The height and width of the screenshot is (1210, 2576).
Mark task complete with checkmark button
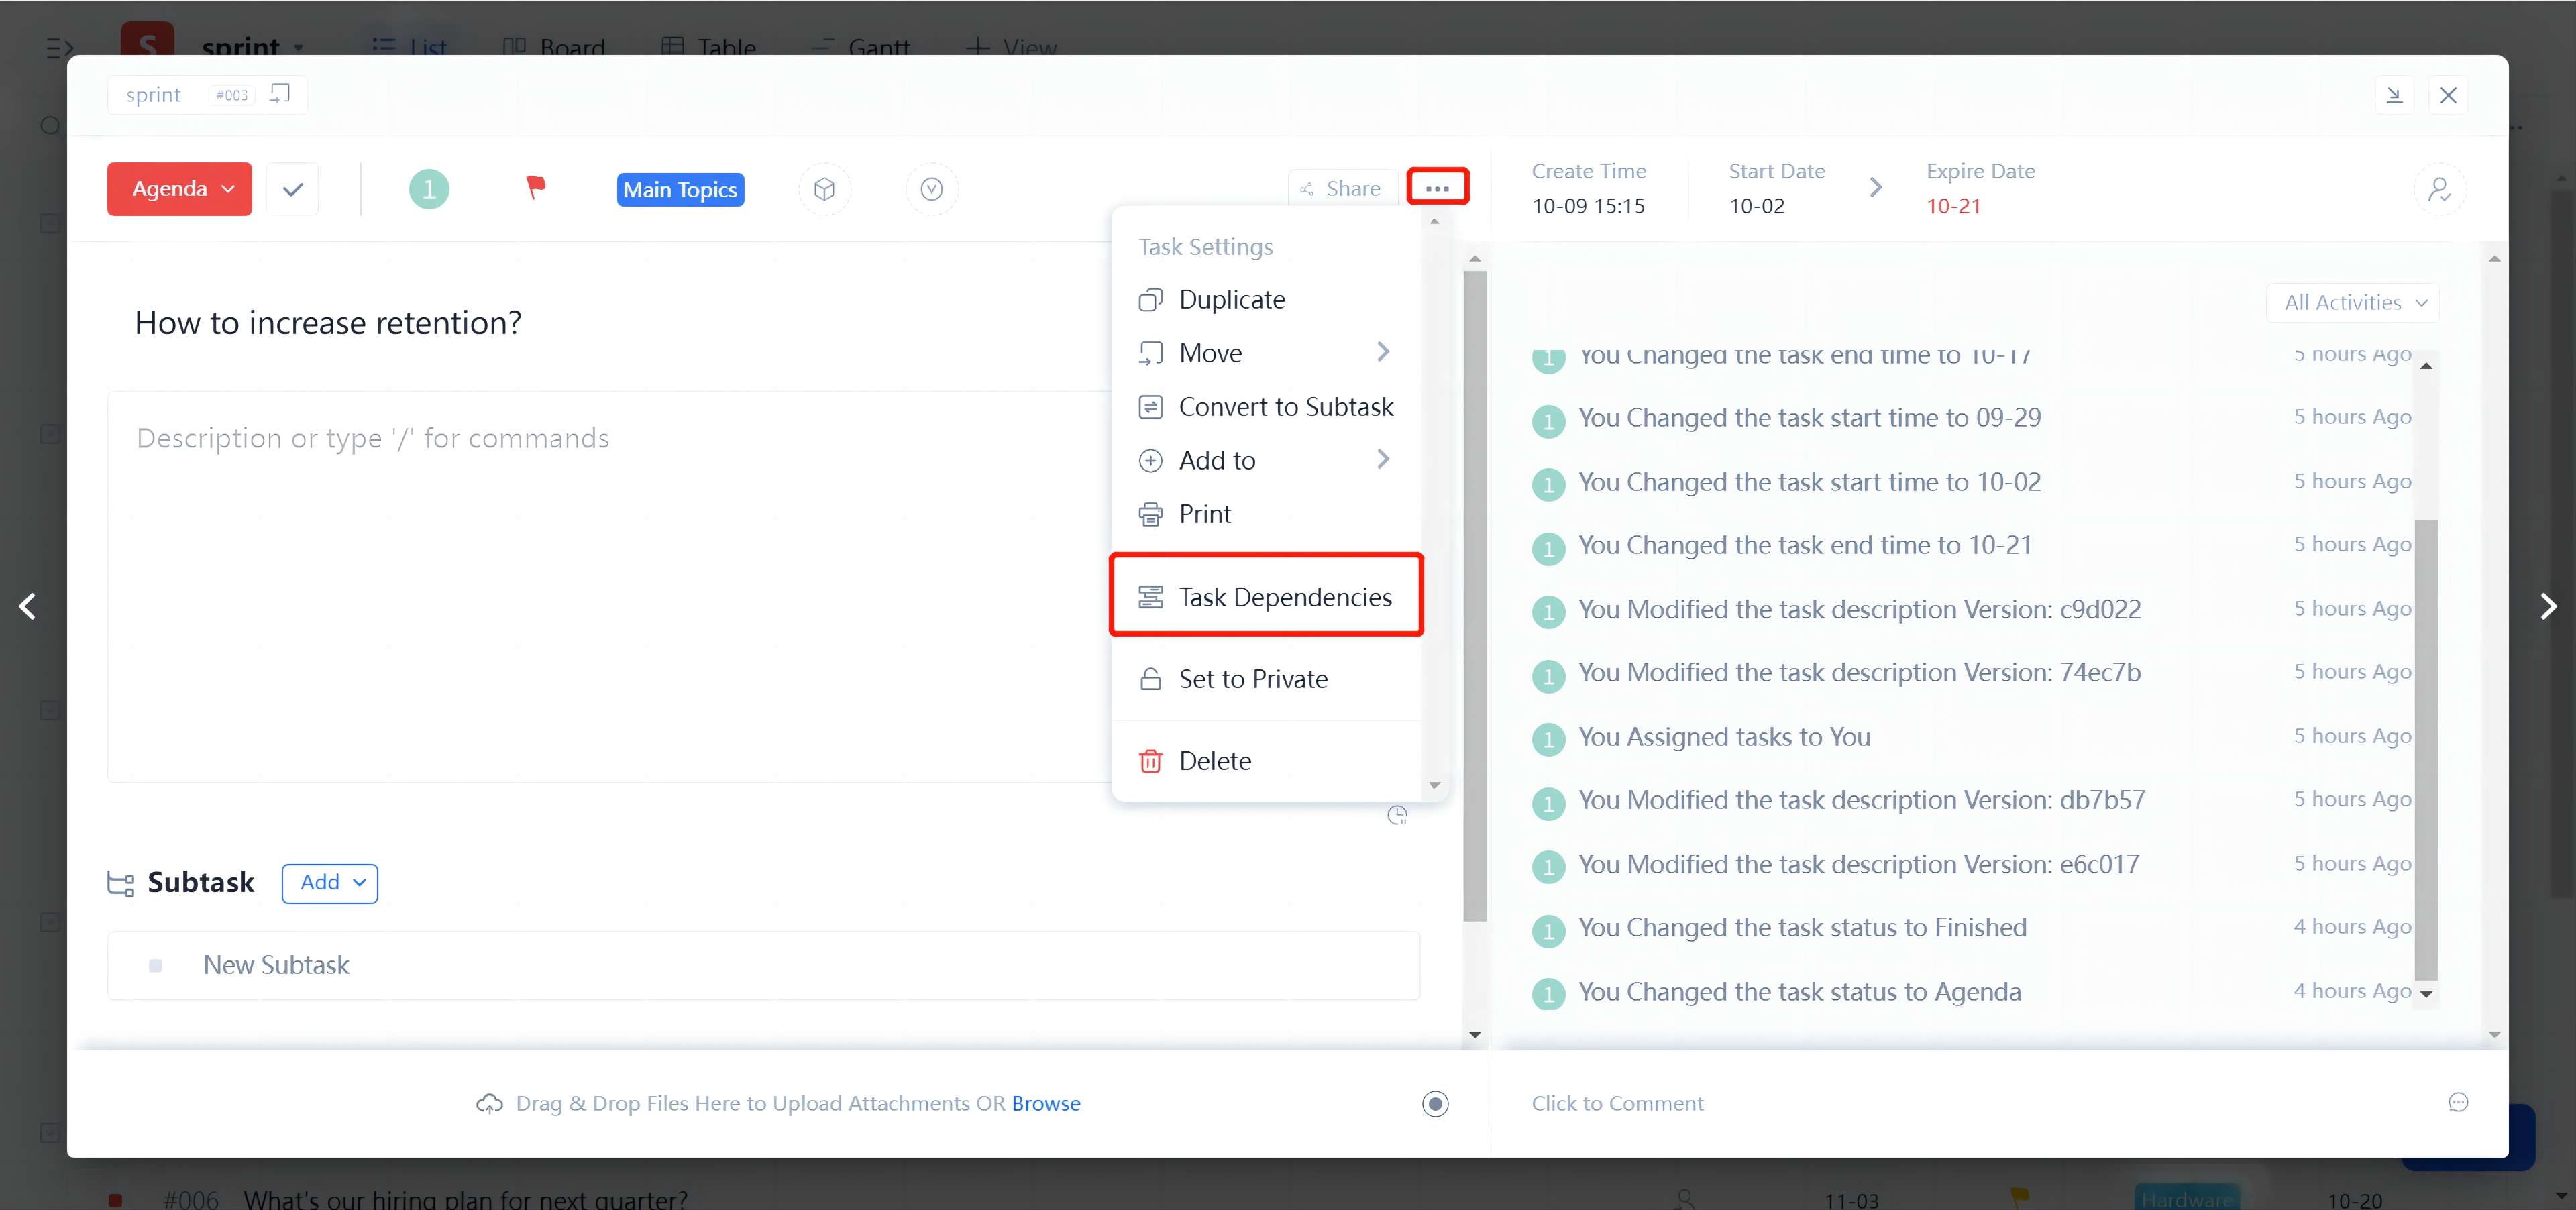[x=292, y=189]
